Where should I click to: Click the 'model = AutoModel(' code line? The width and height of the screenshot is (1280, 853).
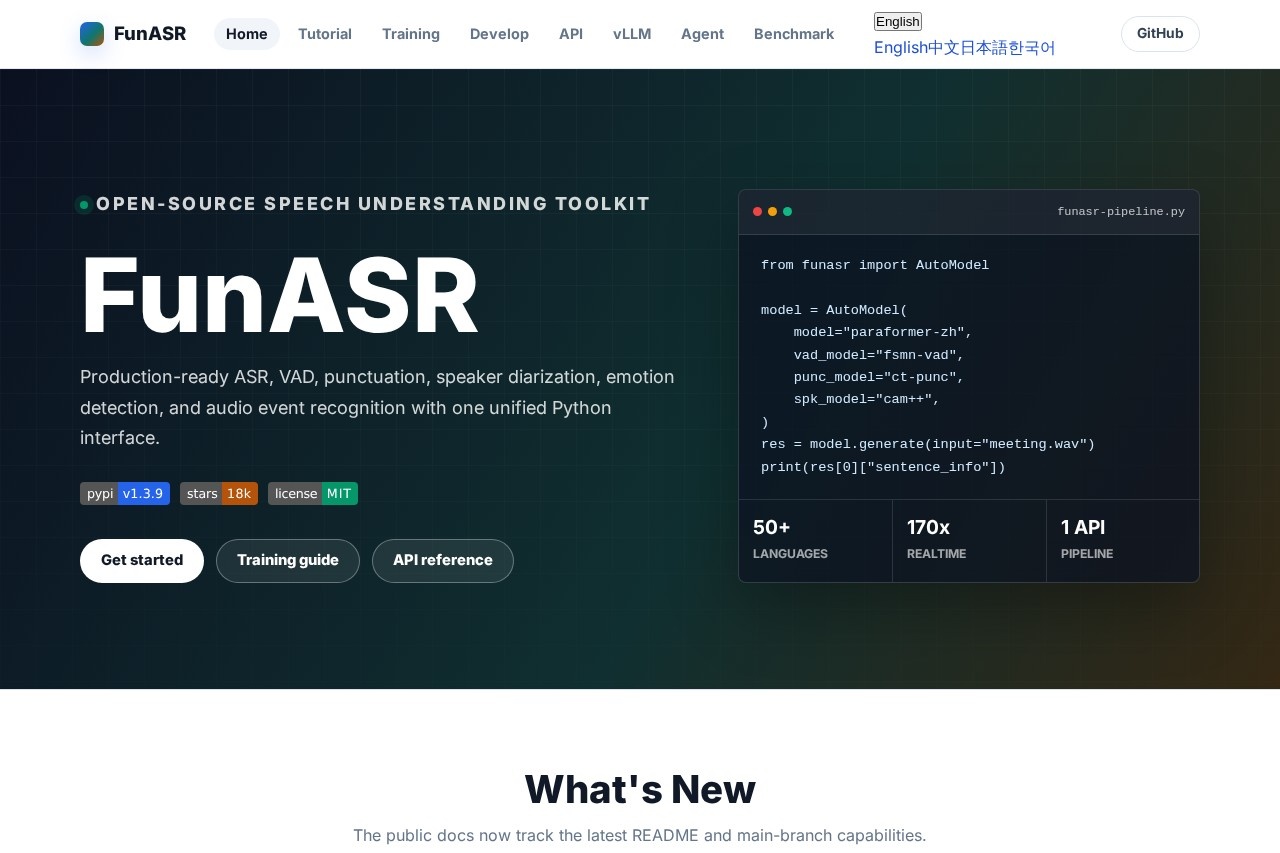point(834,311)
